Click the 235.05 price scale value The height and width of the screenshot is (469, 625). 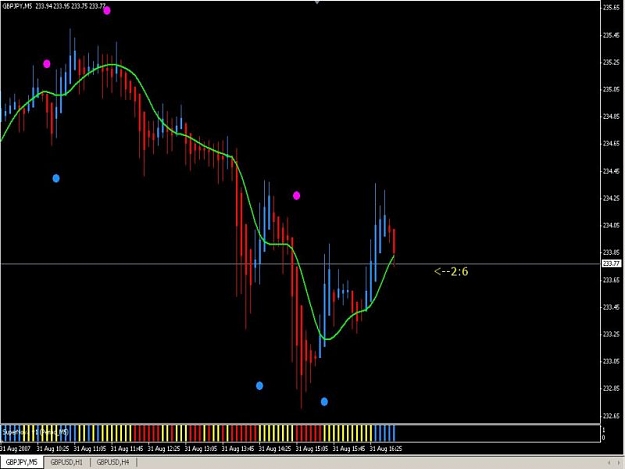click(611, 89)
